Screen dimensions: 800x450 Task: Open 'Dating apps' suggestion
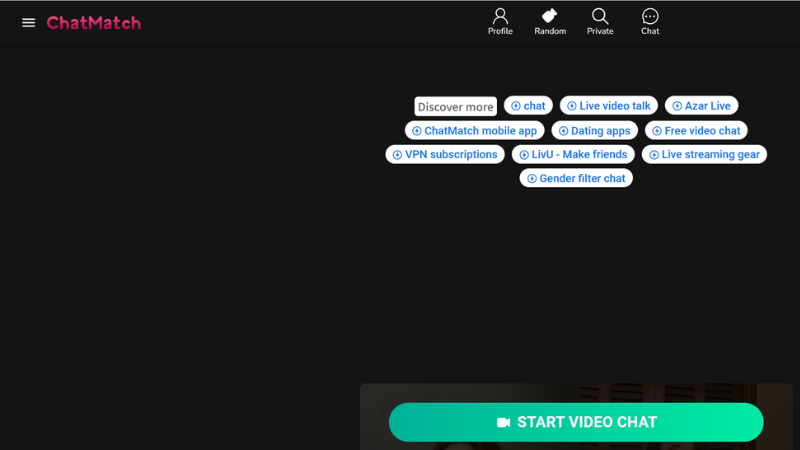click(x=594, y=131)
